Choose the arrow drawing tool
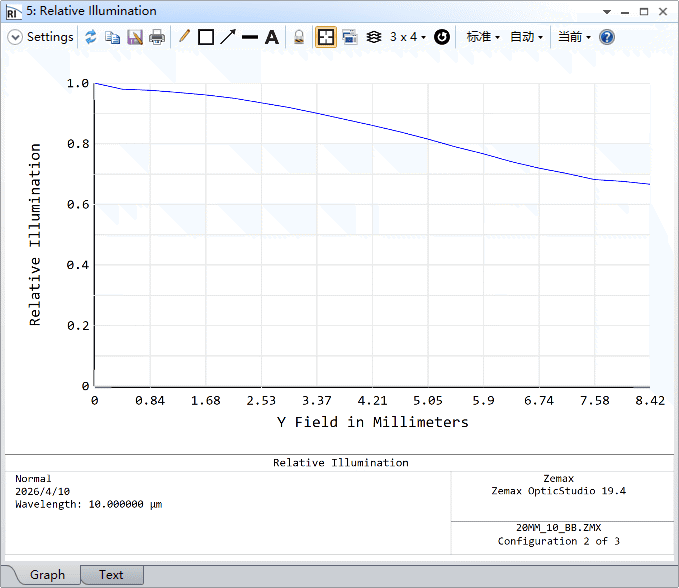The image size is (679, 588). coord(228,37)
